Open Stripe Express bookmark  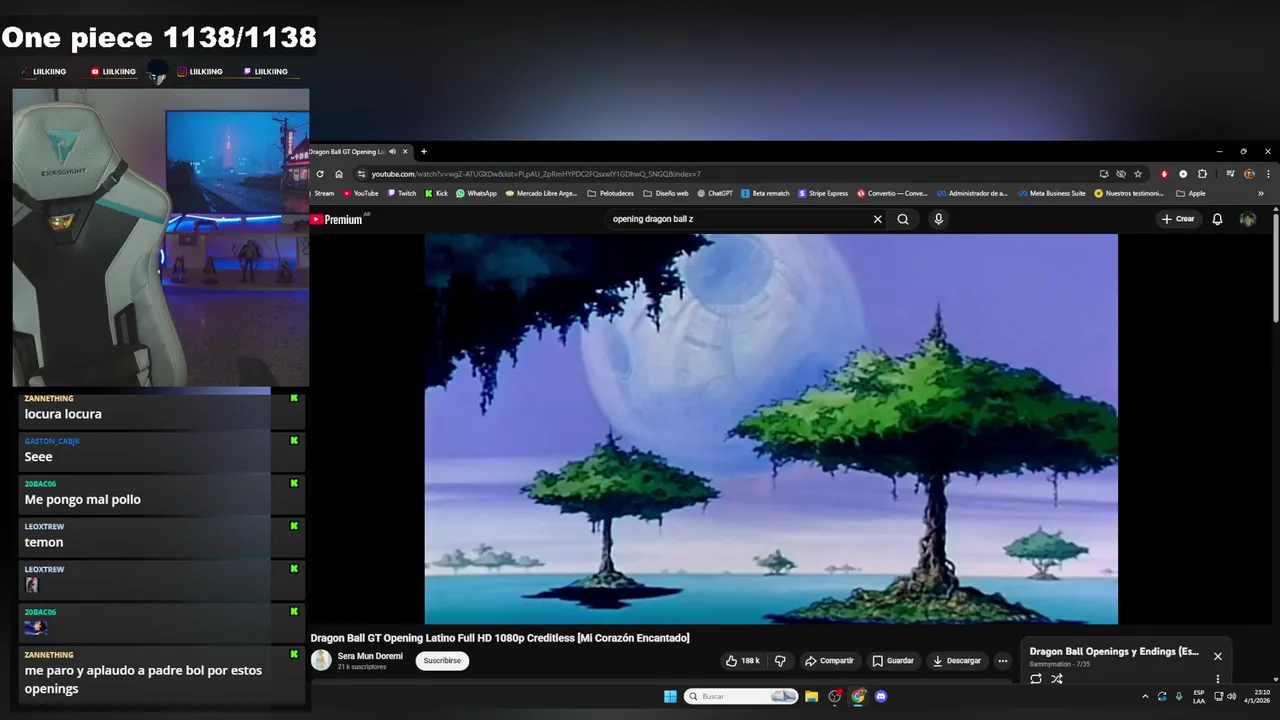pyautogui.click(x=823, y=193)
